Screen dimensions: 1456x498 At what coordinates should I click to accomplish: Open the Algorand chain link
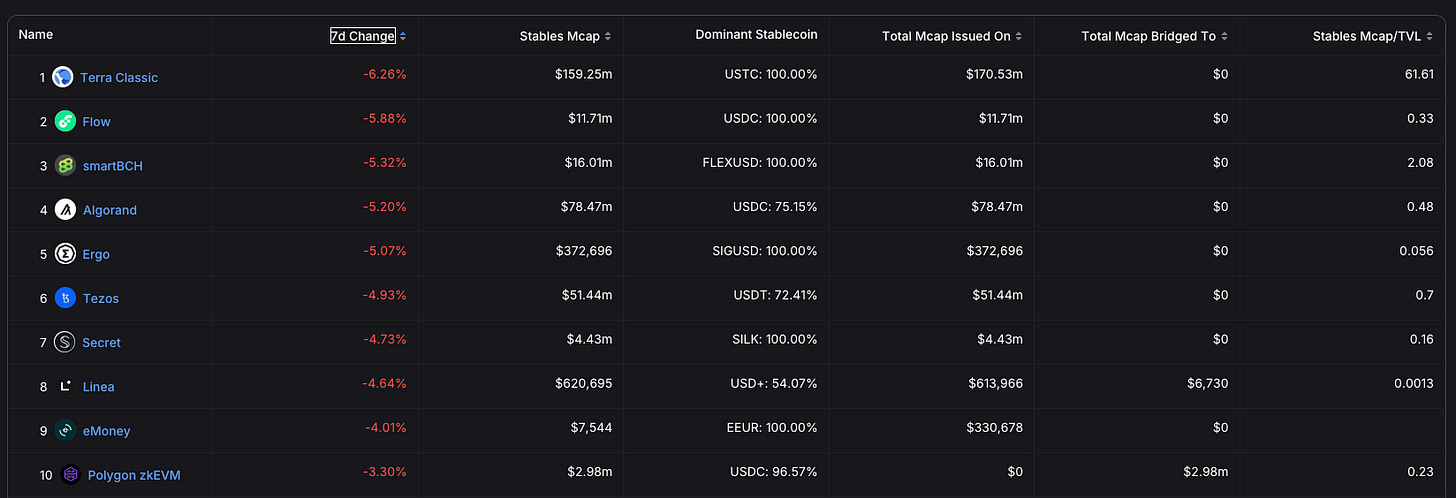click(x=110, y=211)
